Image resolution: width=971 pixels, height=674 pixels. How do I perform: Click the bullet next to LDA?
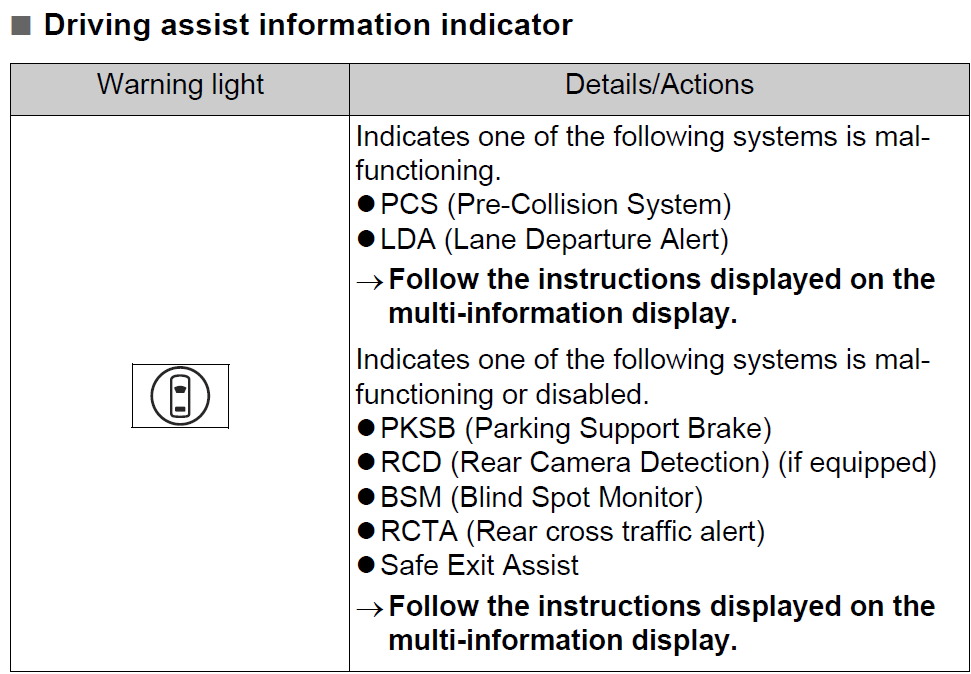click(x=366, y=239)
